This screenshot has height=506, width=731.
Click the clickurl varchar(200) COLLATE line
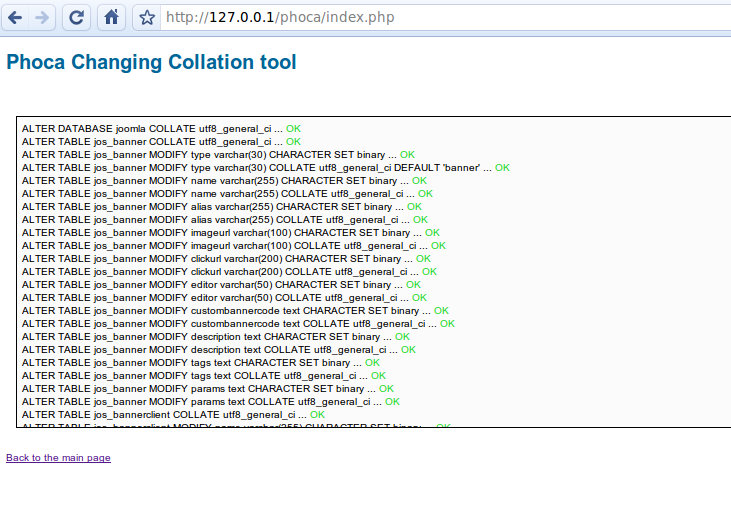(x=229, y=272)
